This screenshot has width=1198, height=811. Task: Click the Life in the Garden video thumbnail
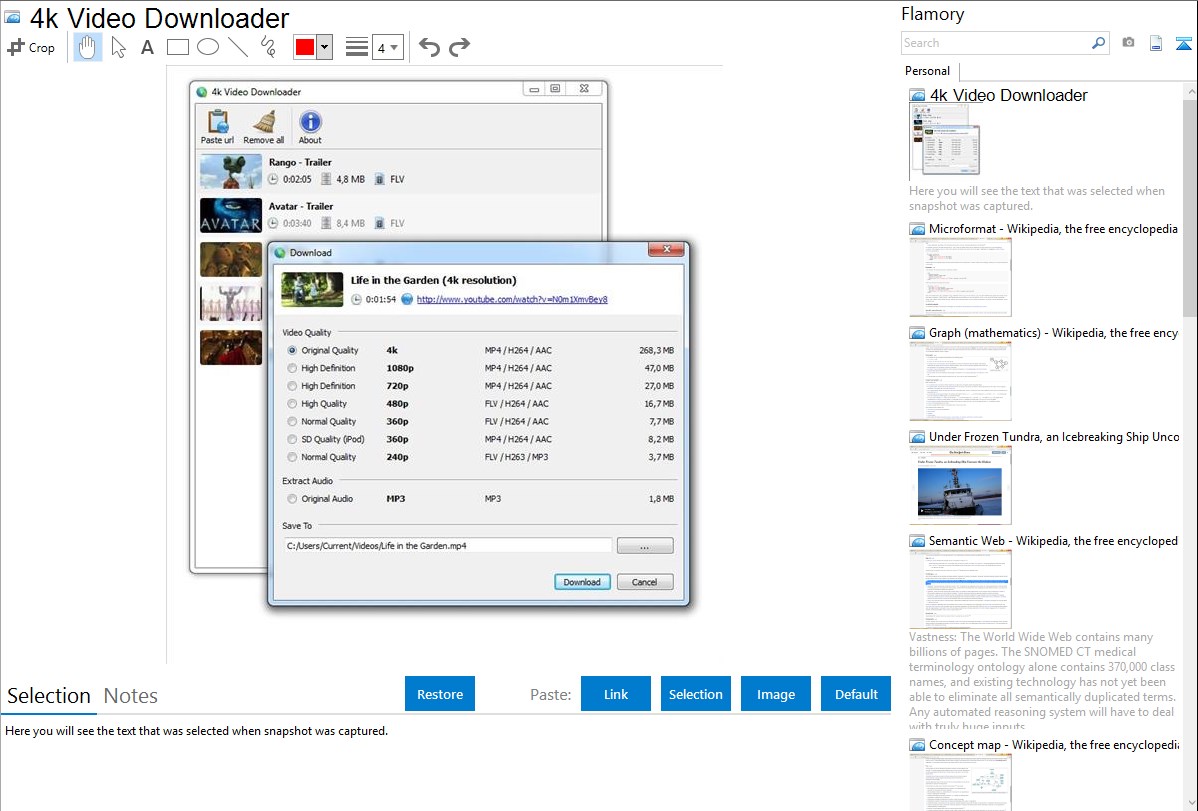[312, 290]
